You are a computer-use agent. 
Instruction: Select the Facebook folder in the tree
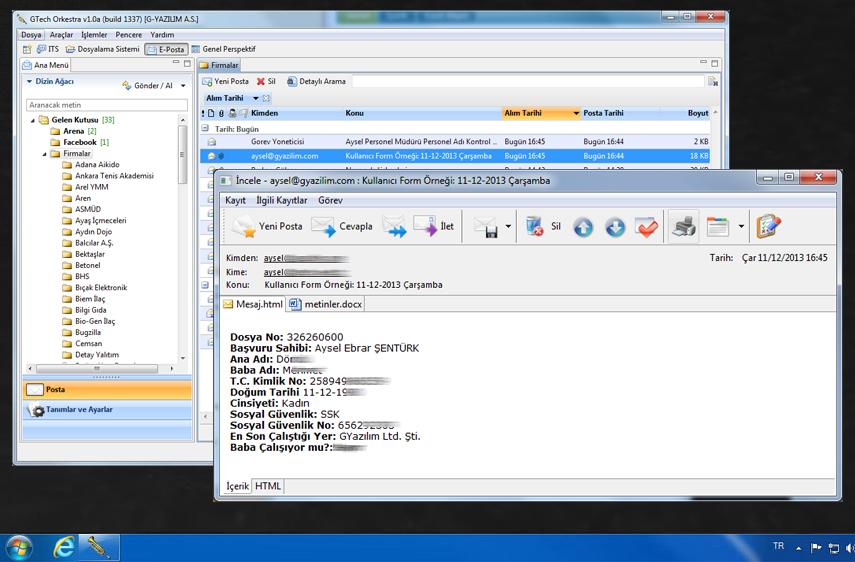tap(80, 142)
